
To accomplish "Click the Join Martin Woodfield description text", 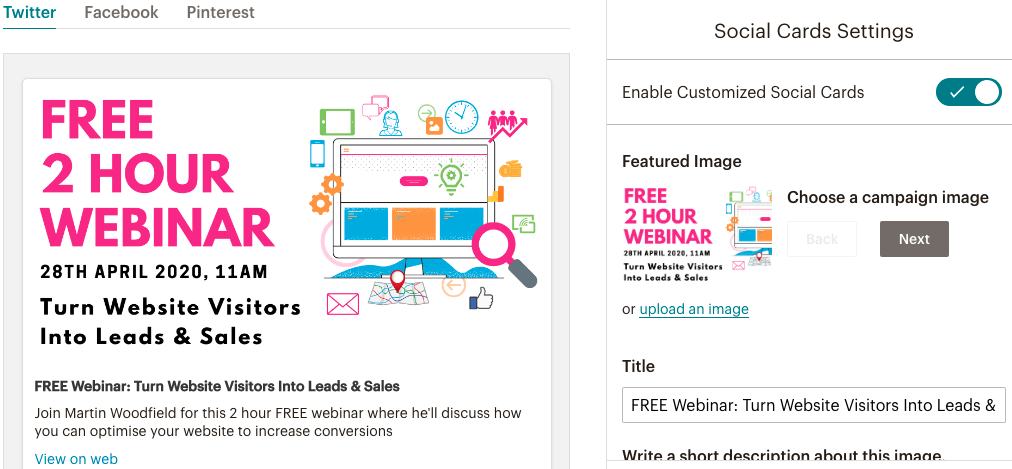I will (x=278, y=421).
